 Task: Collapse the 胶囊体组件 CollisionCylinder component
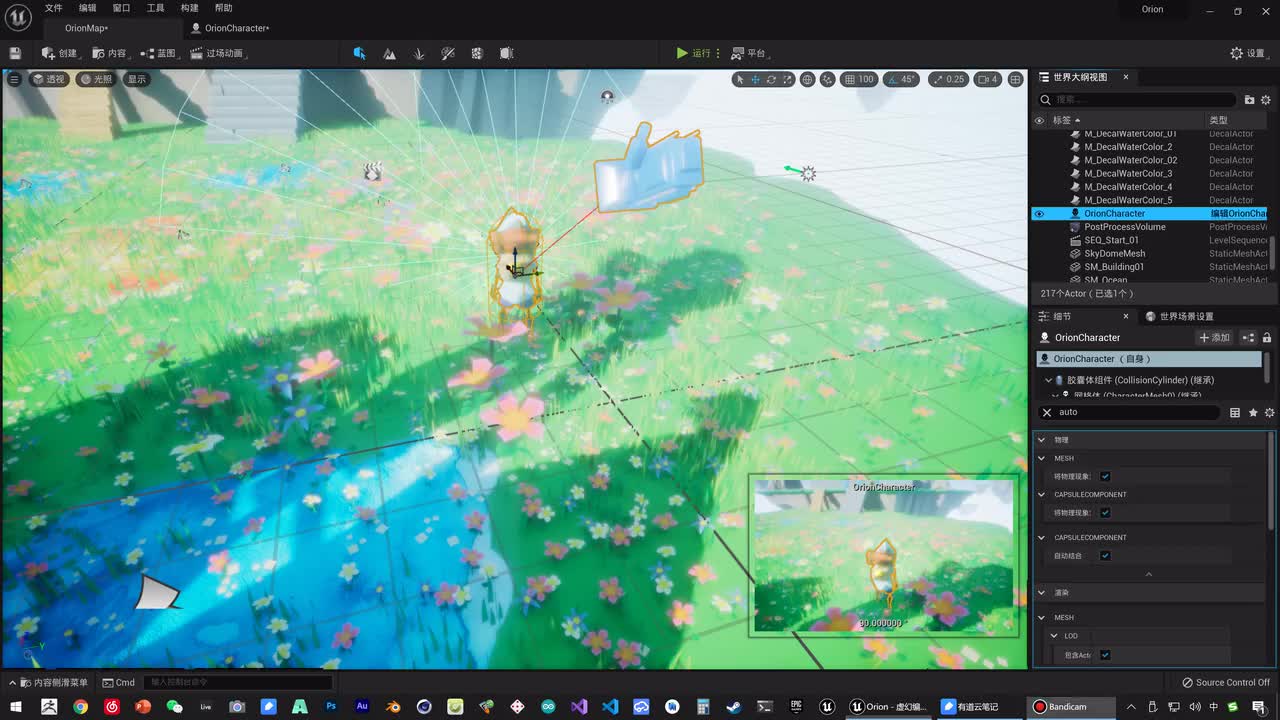(x=1048, y=380)
